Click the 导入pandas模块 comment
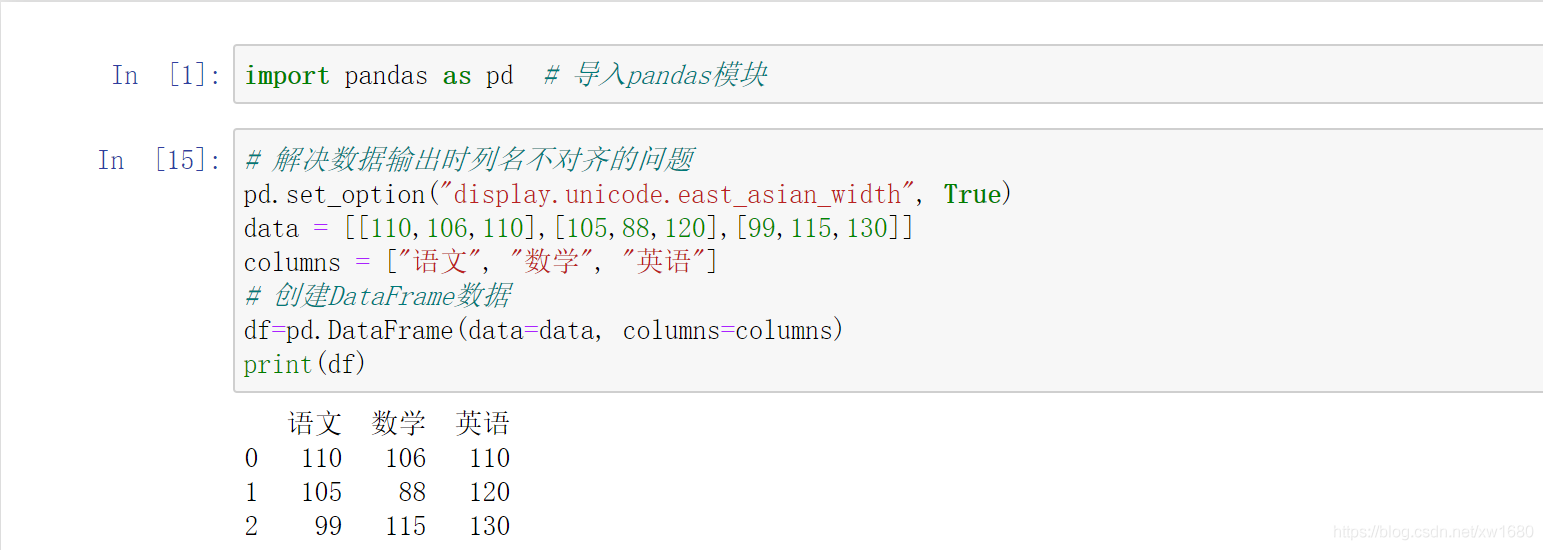 coord(655,75)
